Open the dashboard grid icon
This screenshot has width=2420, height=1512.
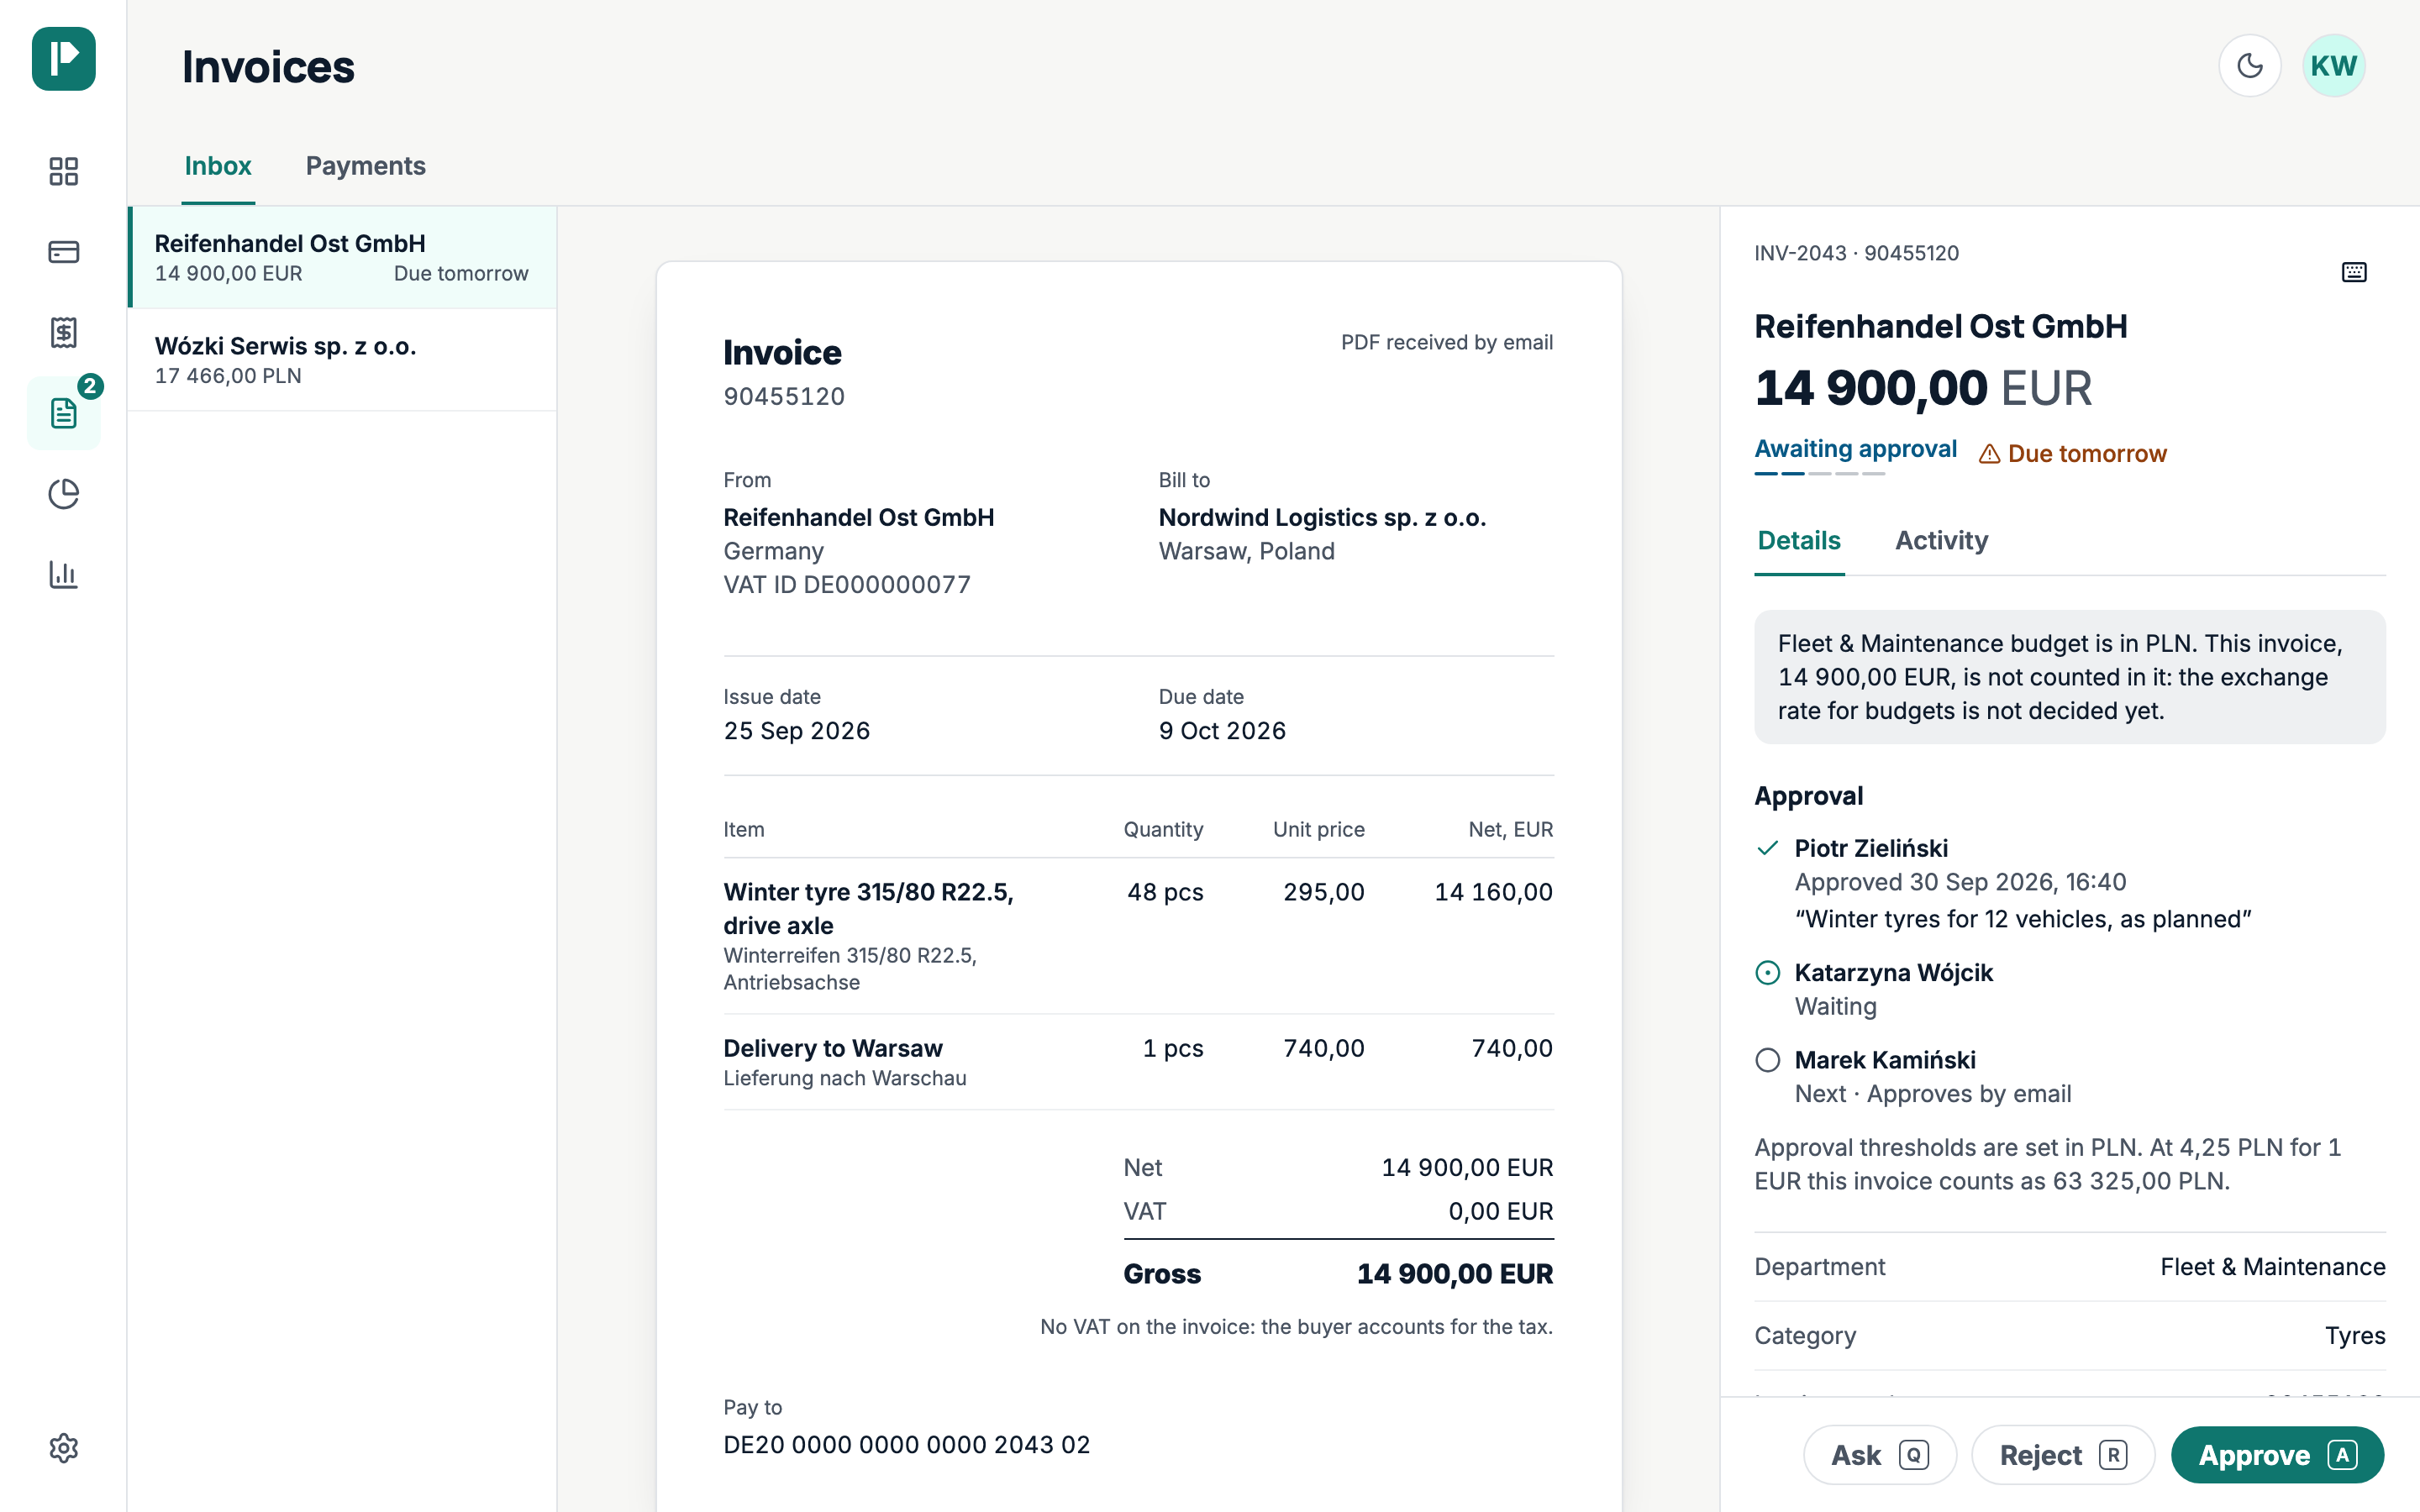pos(63,171)
